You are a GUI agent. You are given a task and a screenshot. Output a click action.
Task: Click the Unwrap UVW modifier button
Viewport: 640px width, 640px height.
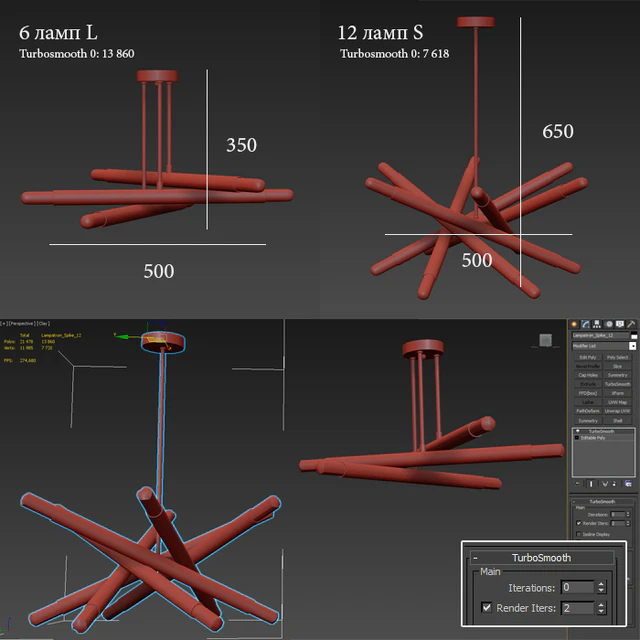617,411
